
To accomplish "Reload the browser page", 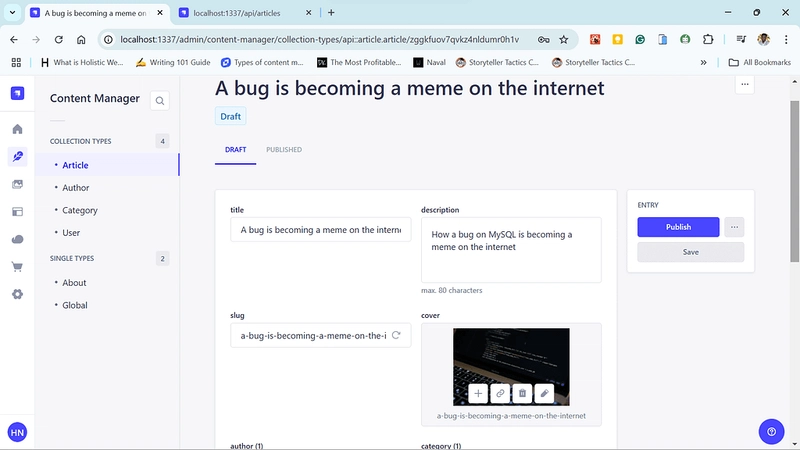I will coord(59,39).
